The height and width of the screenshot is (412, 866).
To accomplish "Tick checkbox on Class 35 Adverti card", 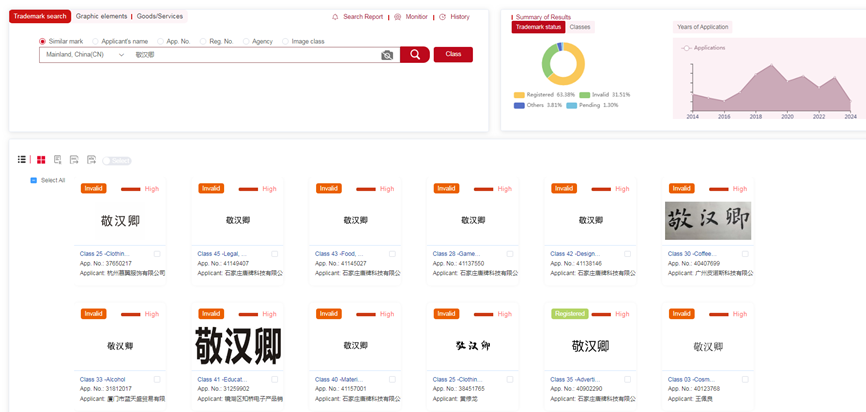I will [x=628, y=379].
